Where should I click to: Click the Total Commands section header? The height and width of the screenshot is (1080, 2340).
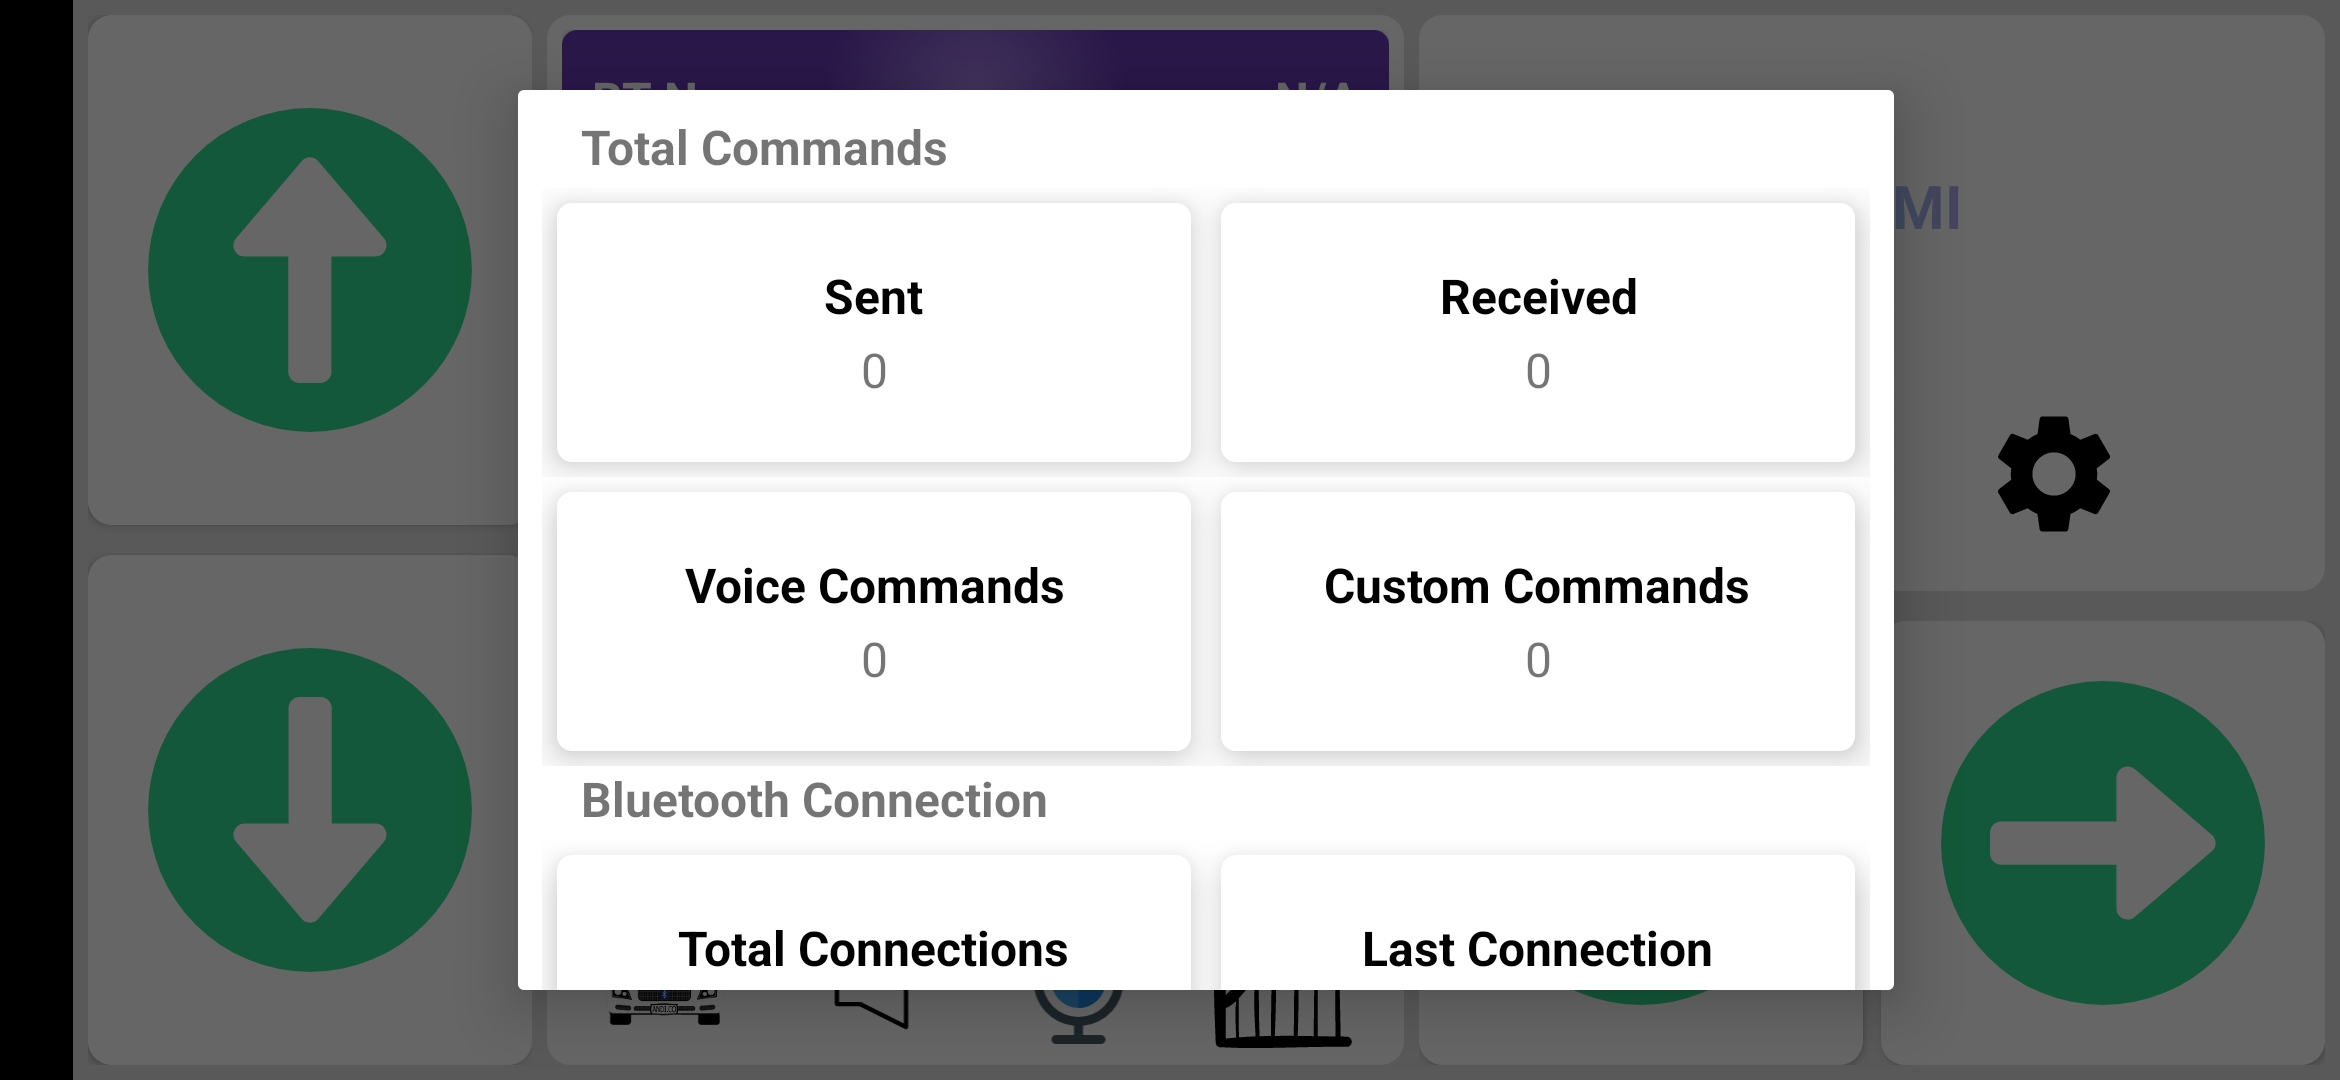coord(764,149)
